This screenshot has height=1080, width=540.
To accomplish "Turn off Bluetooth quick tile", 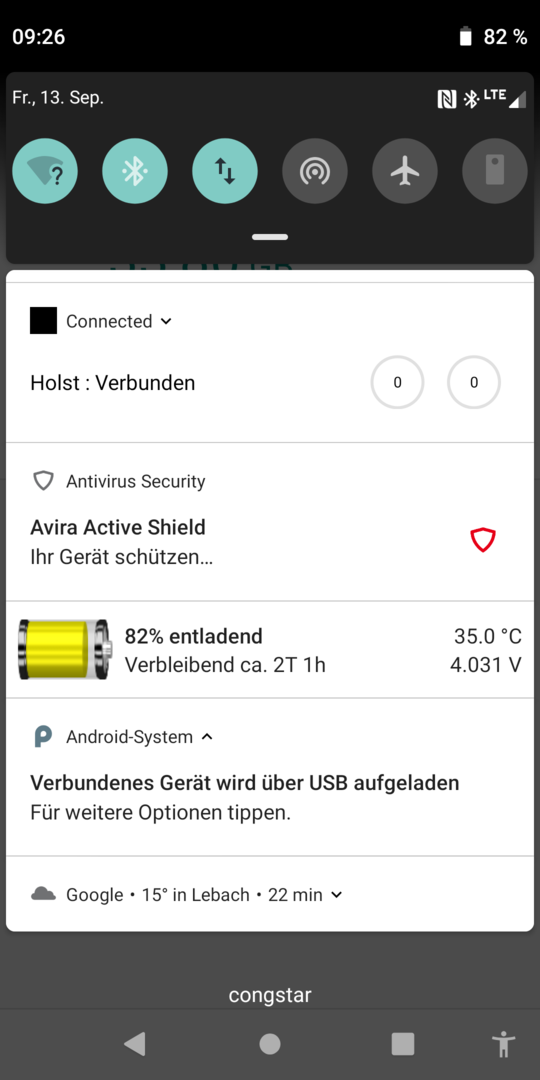I will tap(135, 171).
